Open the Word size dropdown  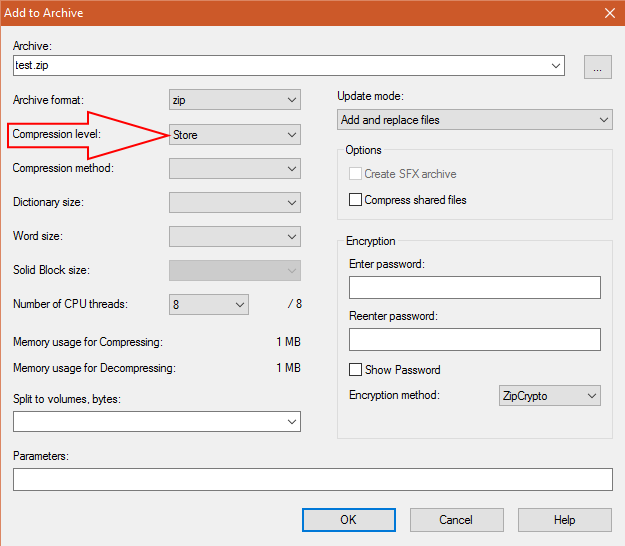(x=235, y=236)
